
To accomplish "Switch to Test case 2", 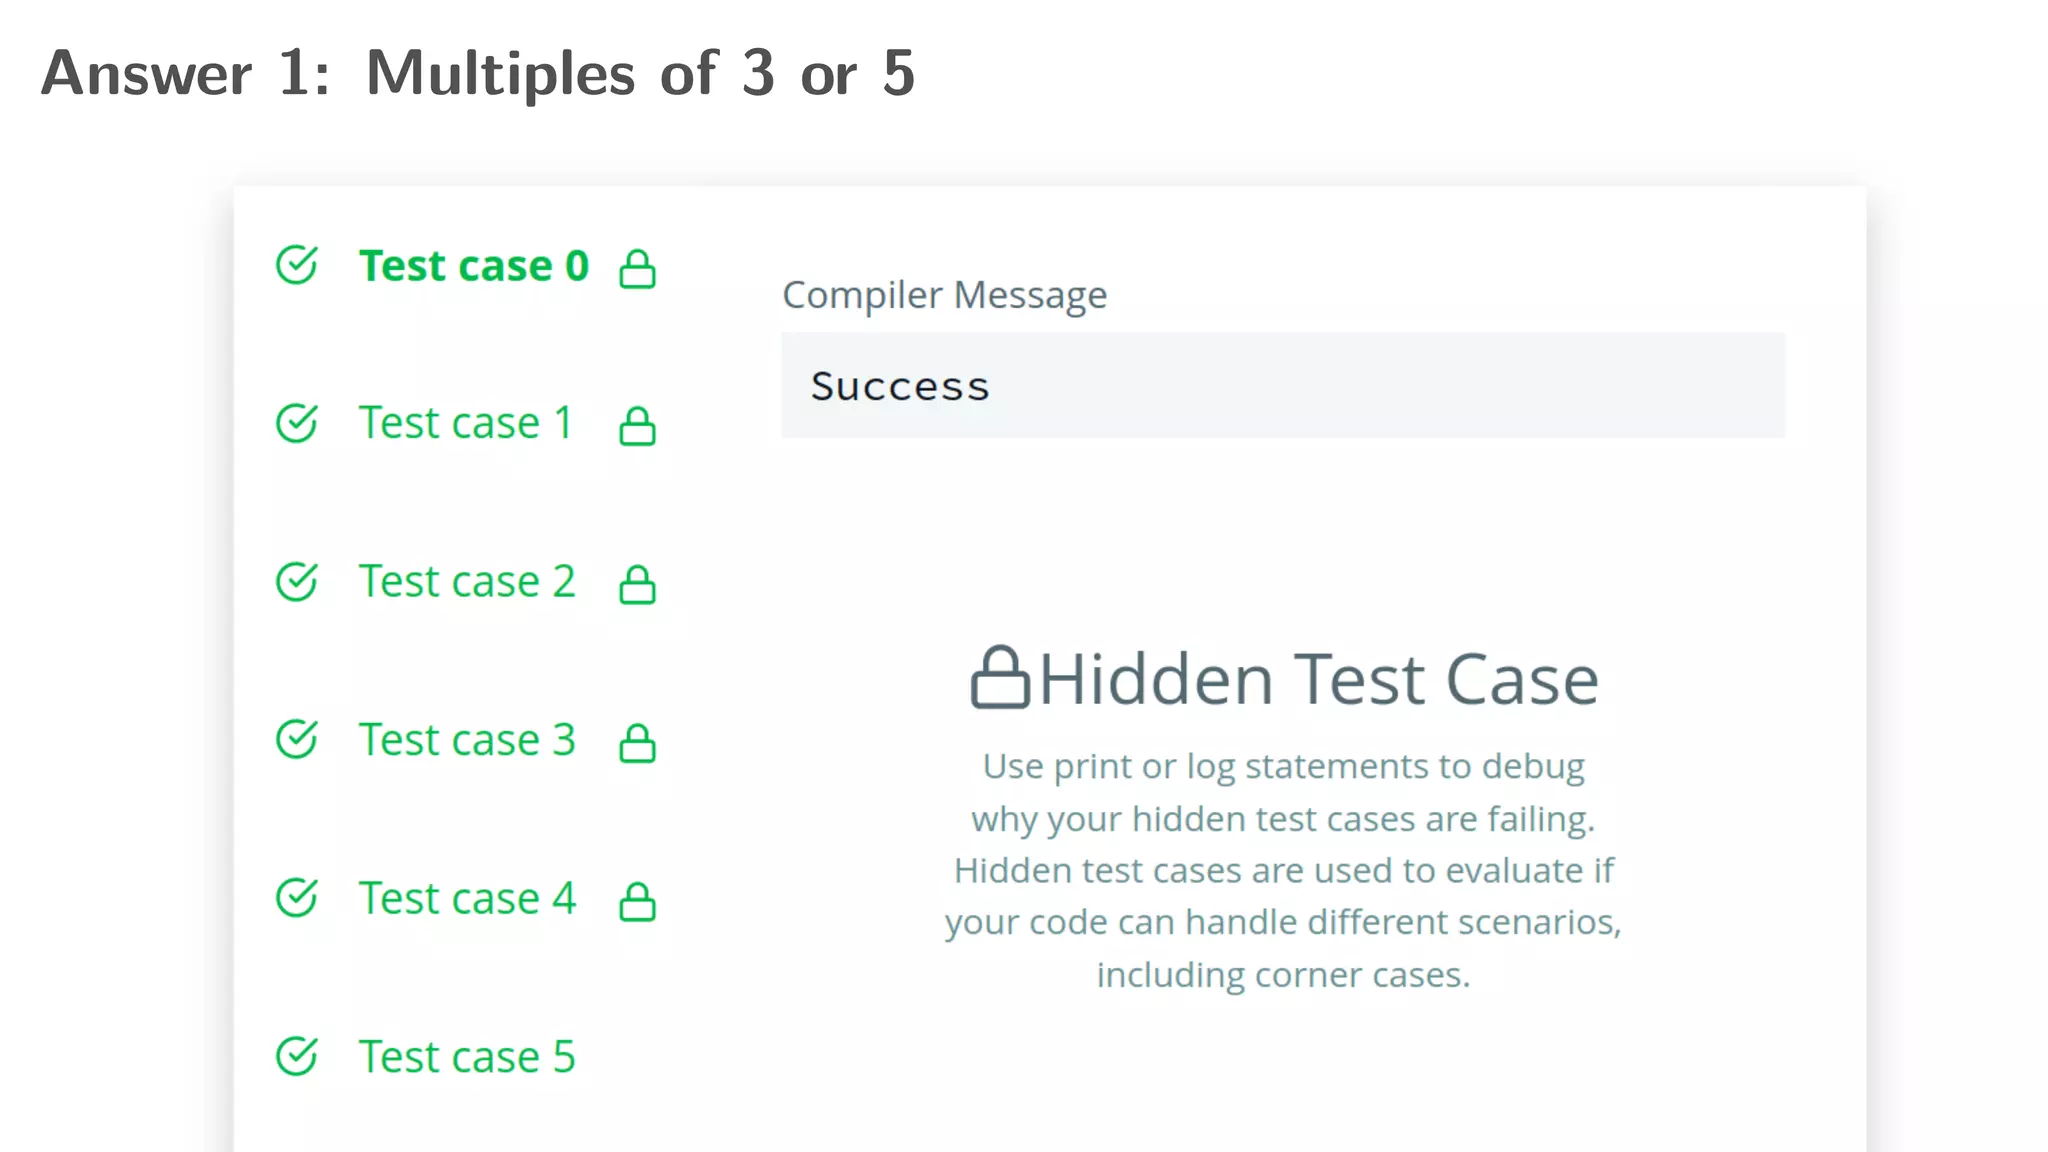I will coord(467,581).
